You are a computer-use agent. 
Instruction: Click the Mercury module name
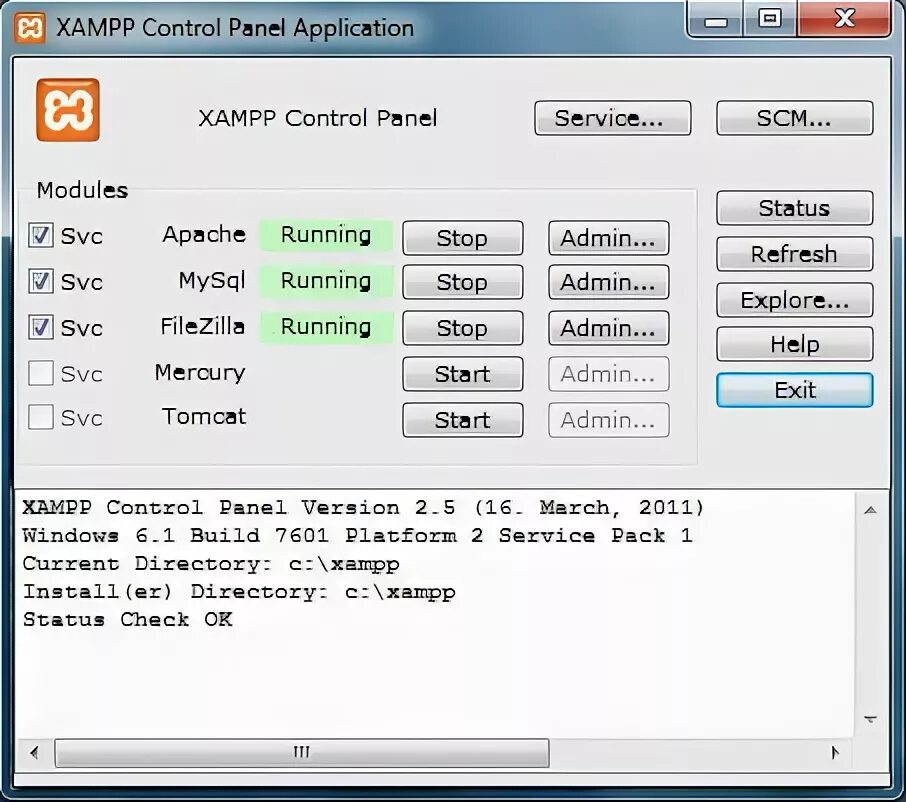(x=200, y=373)
